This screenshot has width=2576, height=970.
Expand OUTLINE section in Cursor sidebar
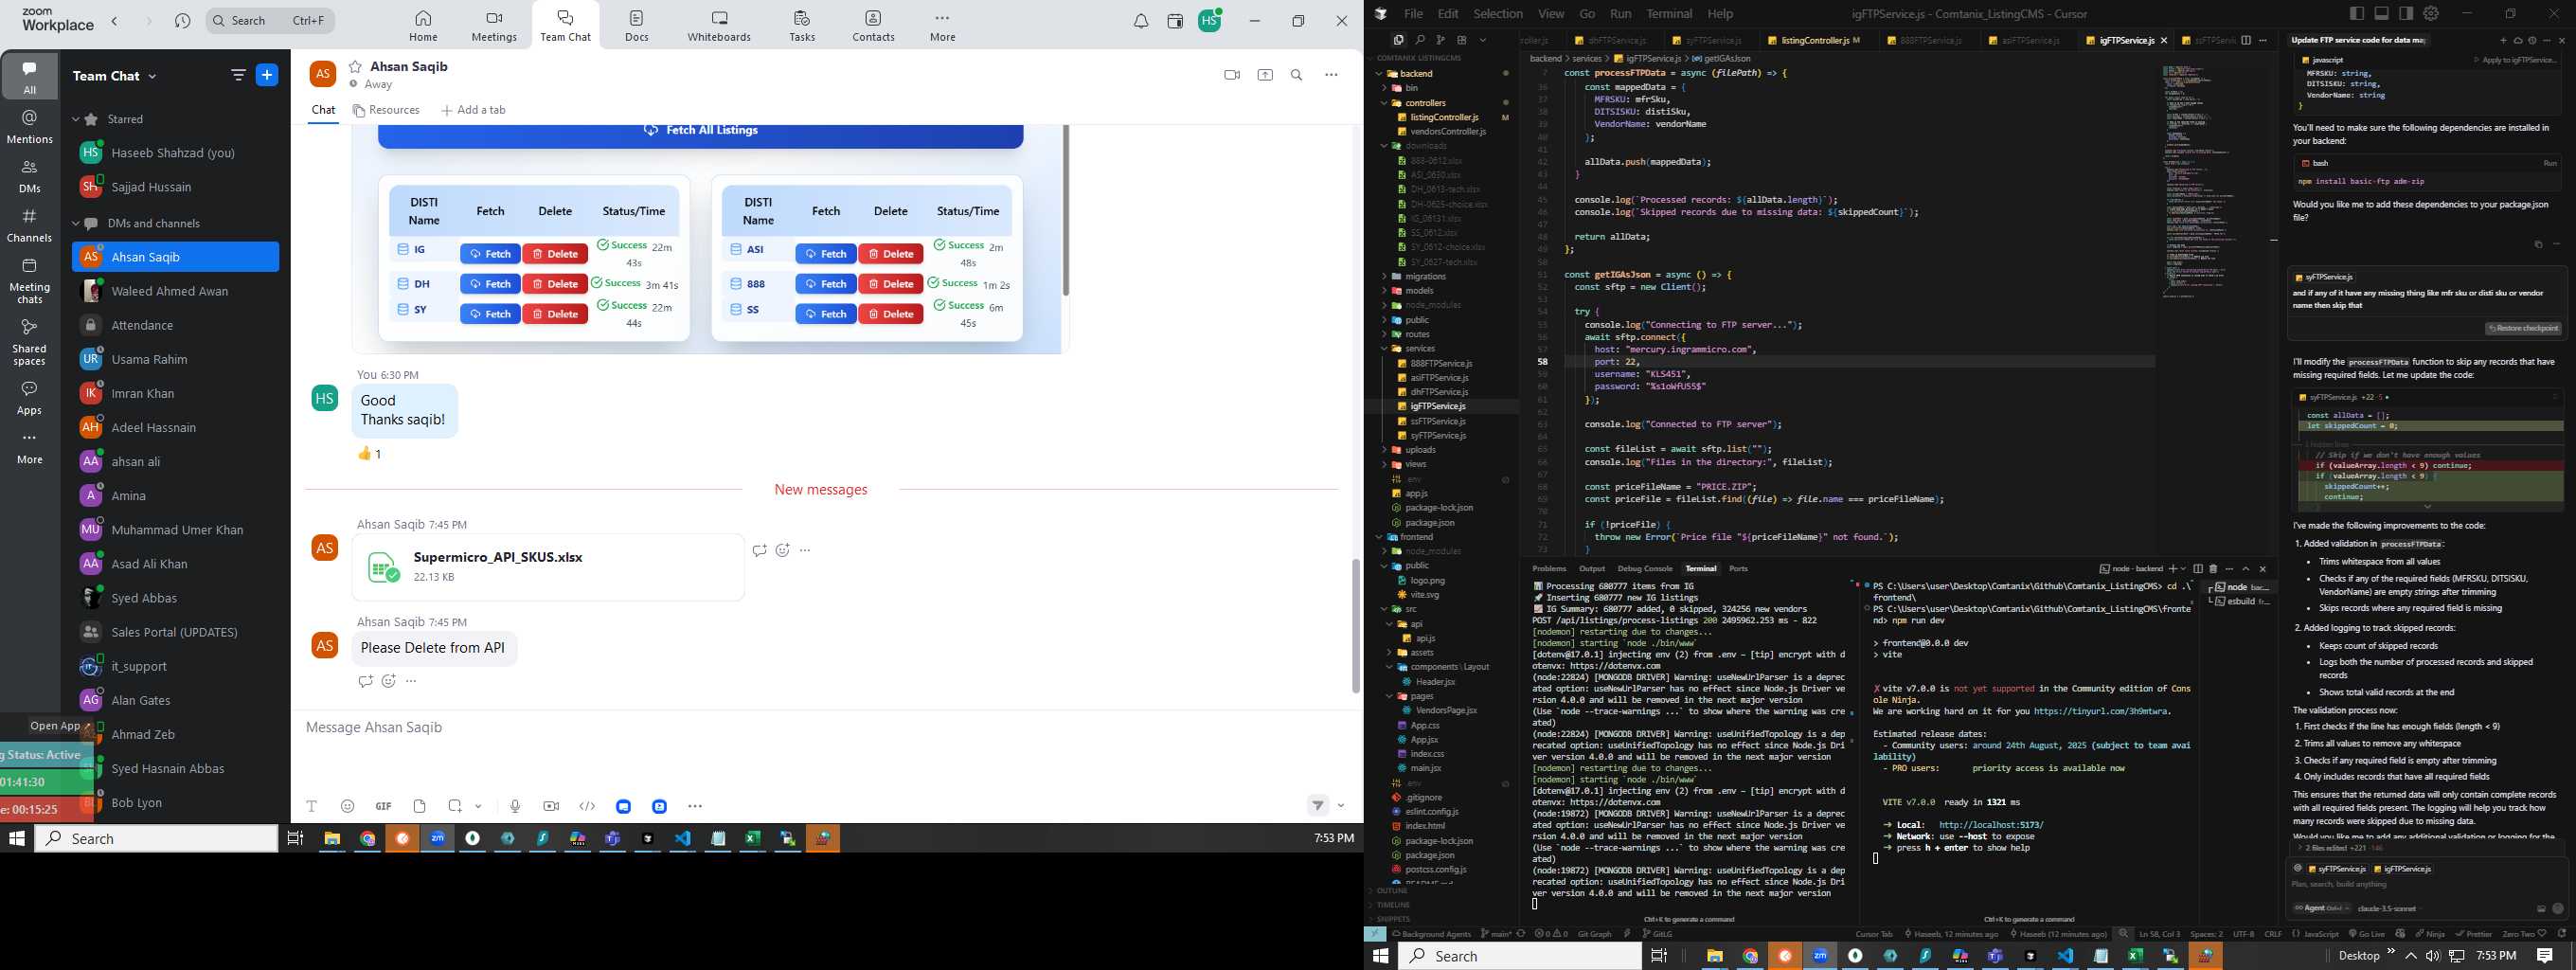[x=1394, y=890]
